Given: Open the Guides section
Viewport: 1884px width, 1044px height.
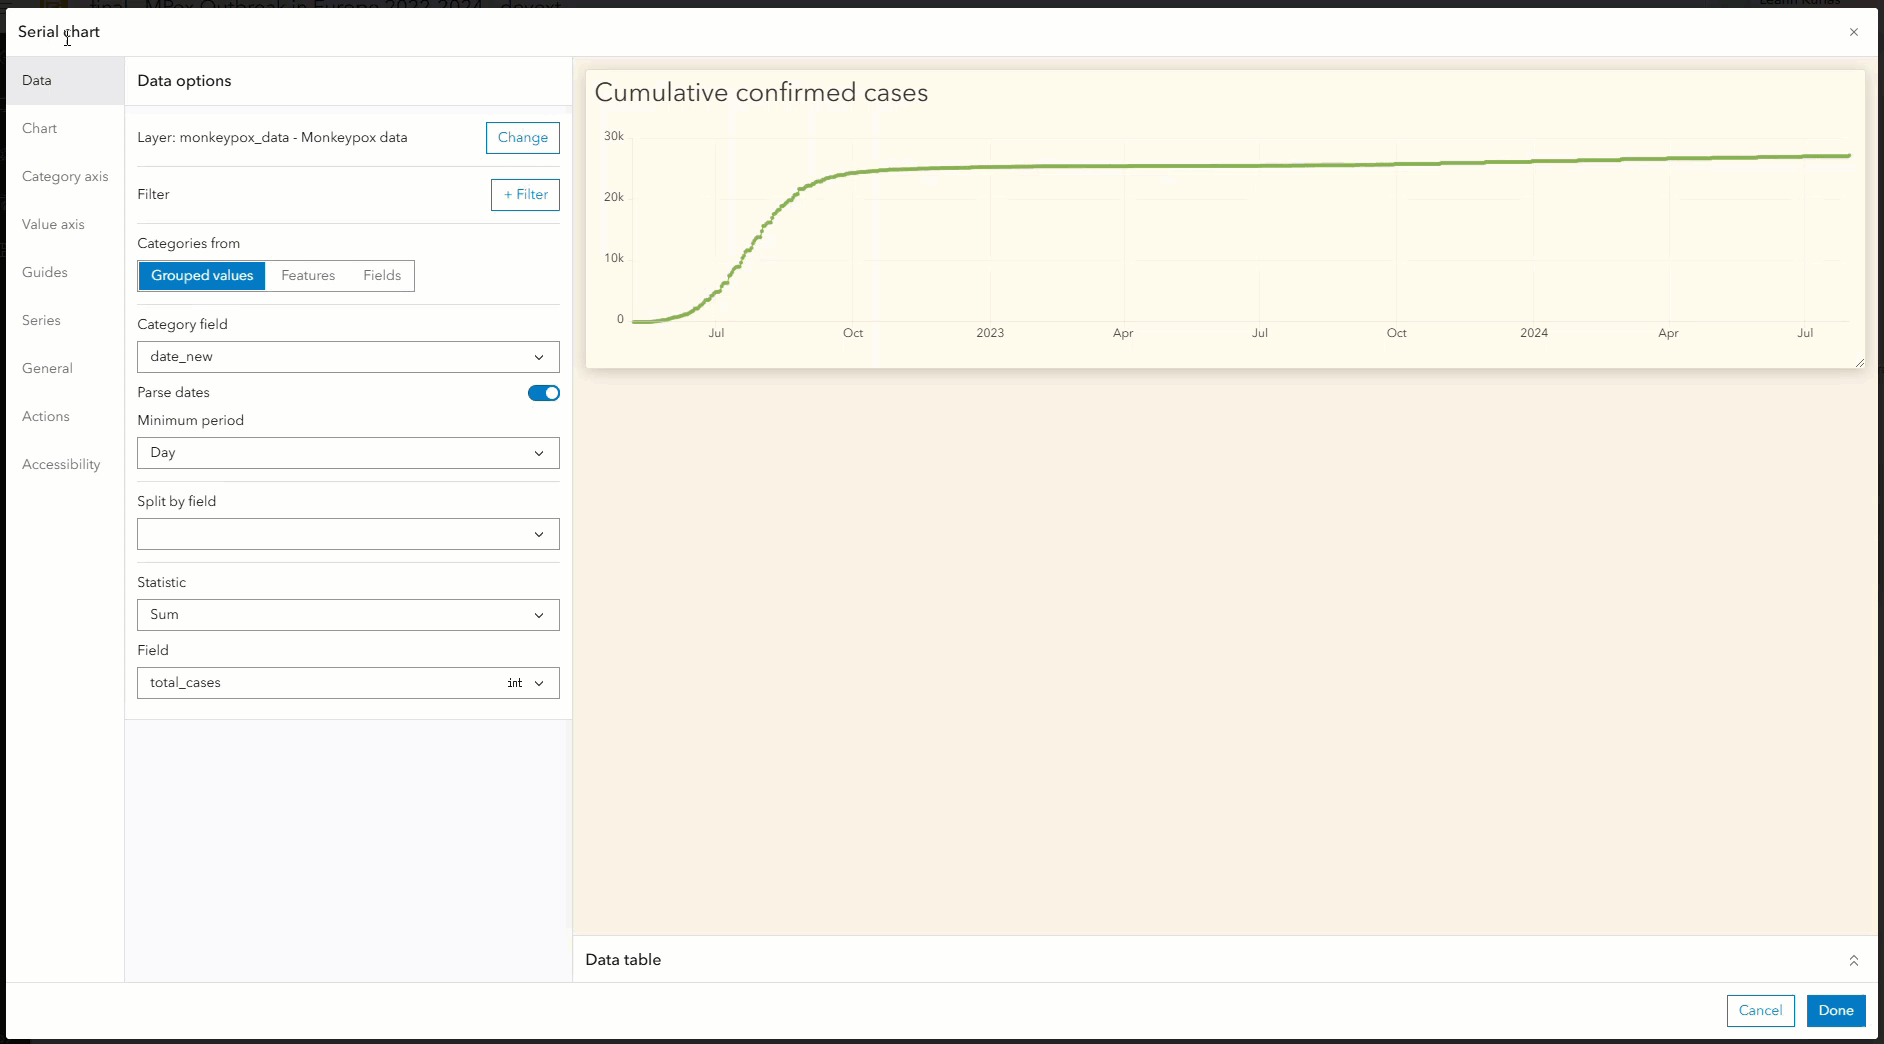Looking at the screenshot, I should pyautogui.click(x=45, y=272).
